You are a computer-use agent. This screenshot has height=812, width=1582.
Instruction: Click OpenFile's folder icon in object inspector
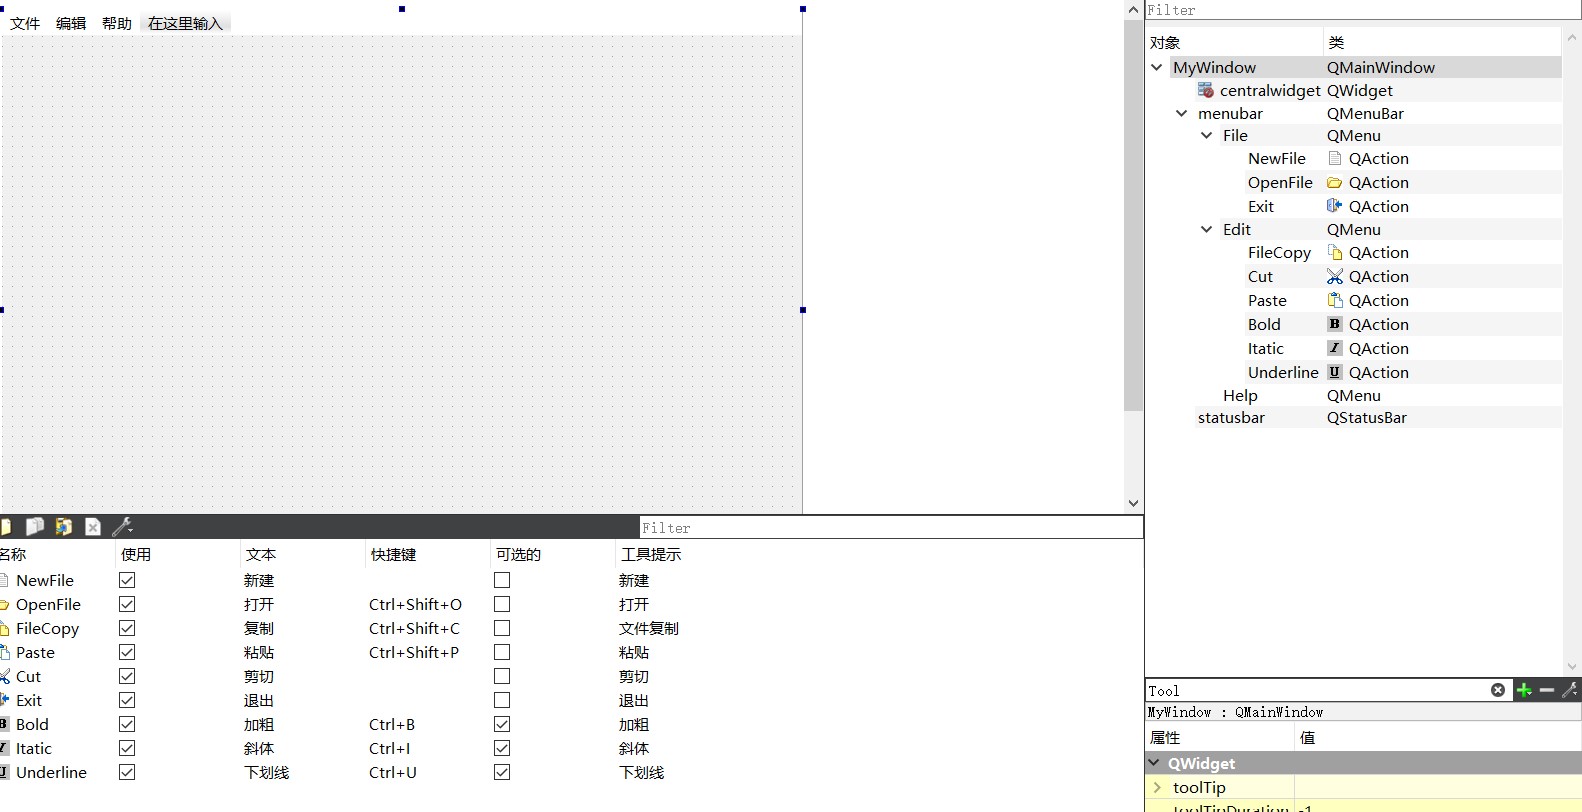click(1335, 182)
